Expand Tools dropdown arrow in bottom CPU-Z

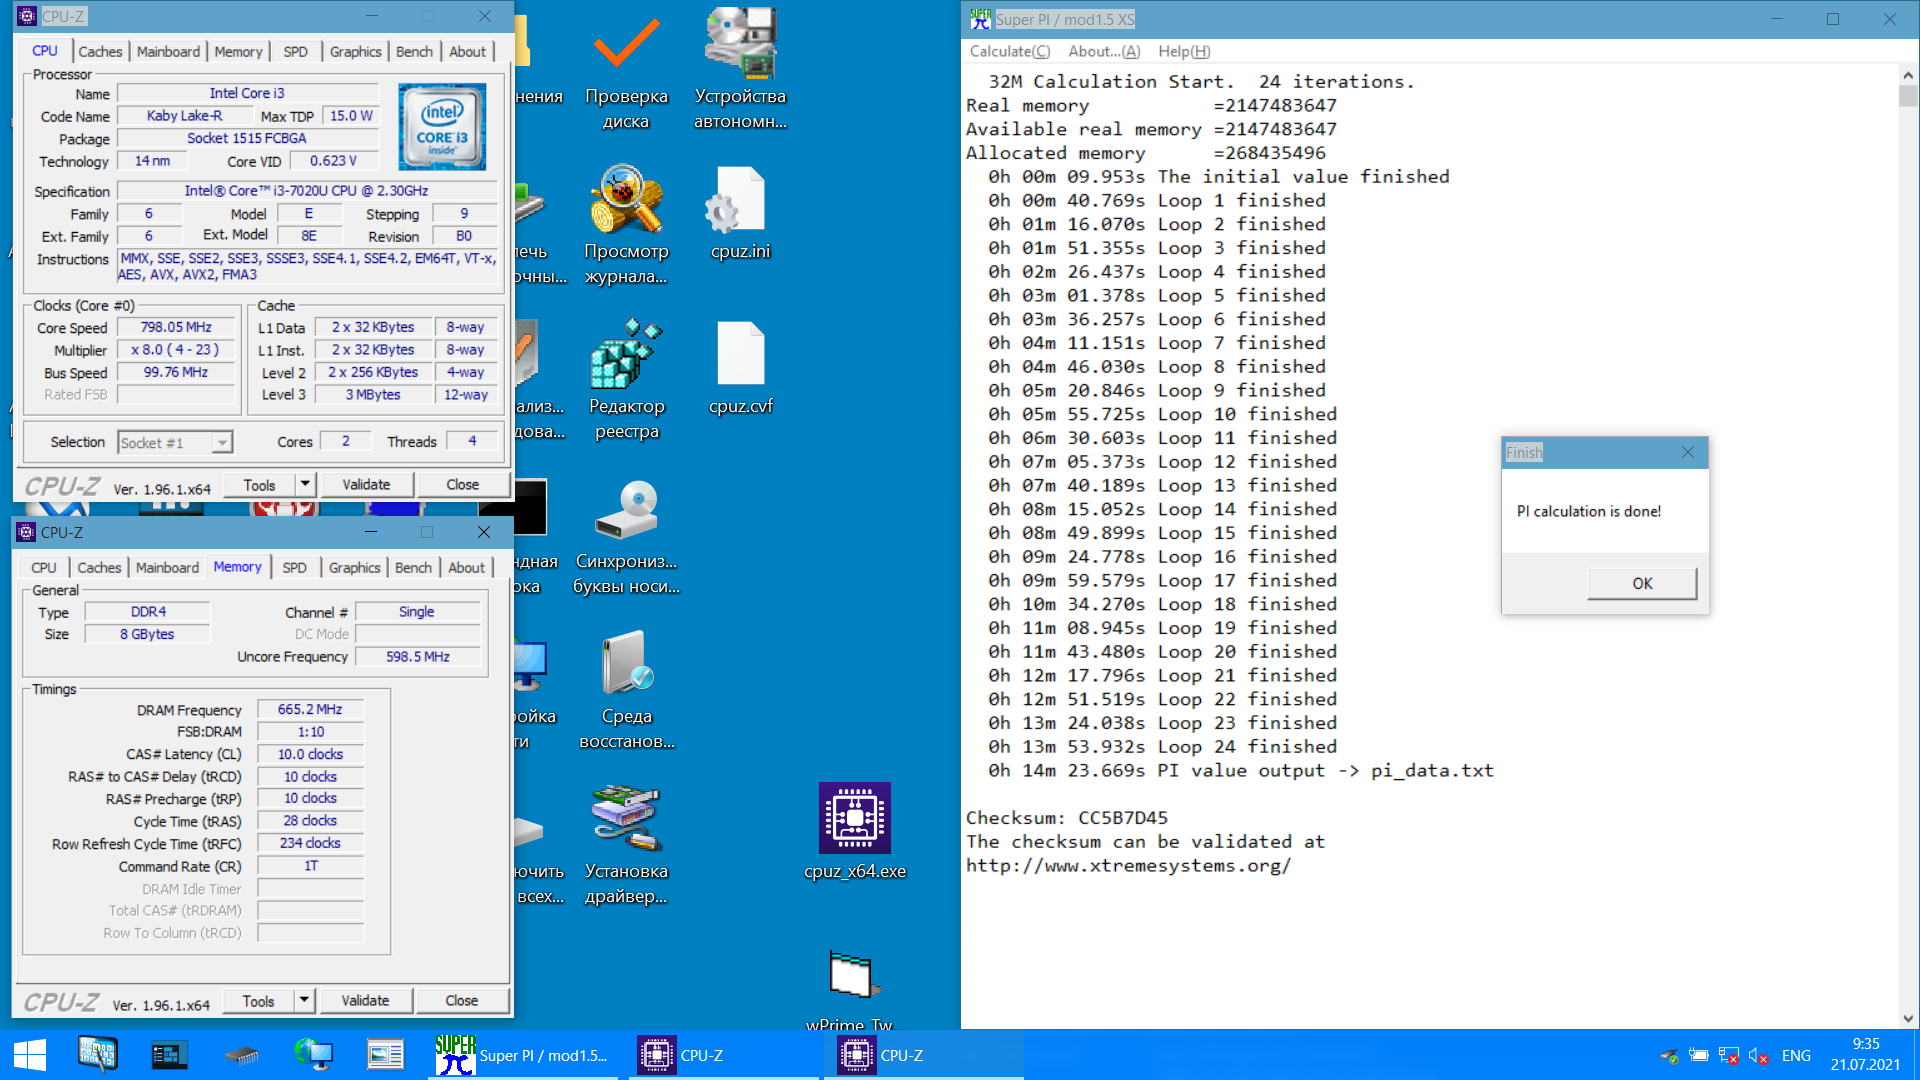(304, 1001)
